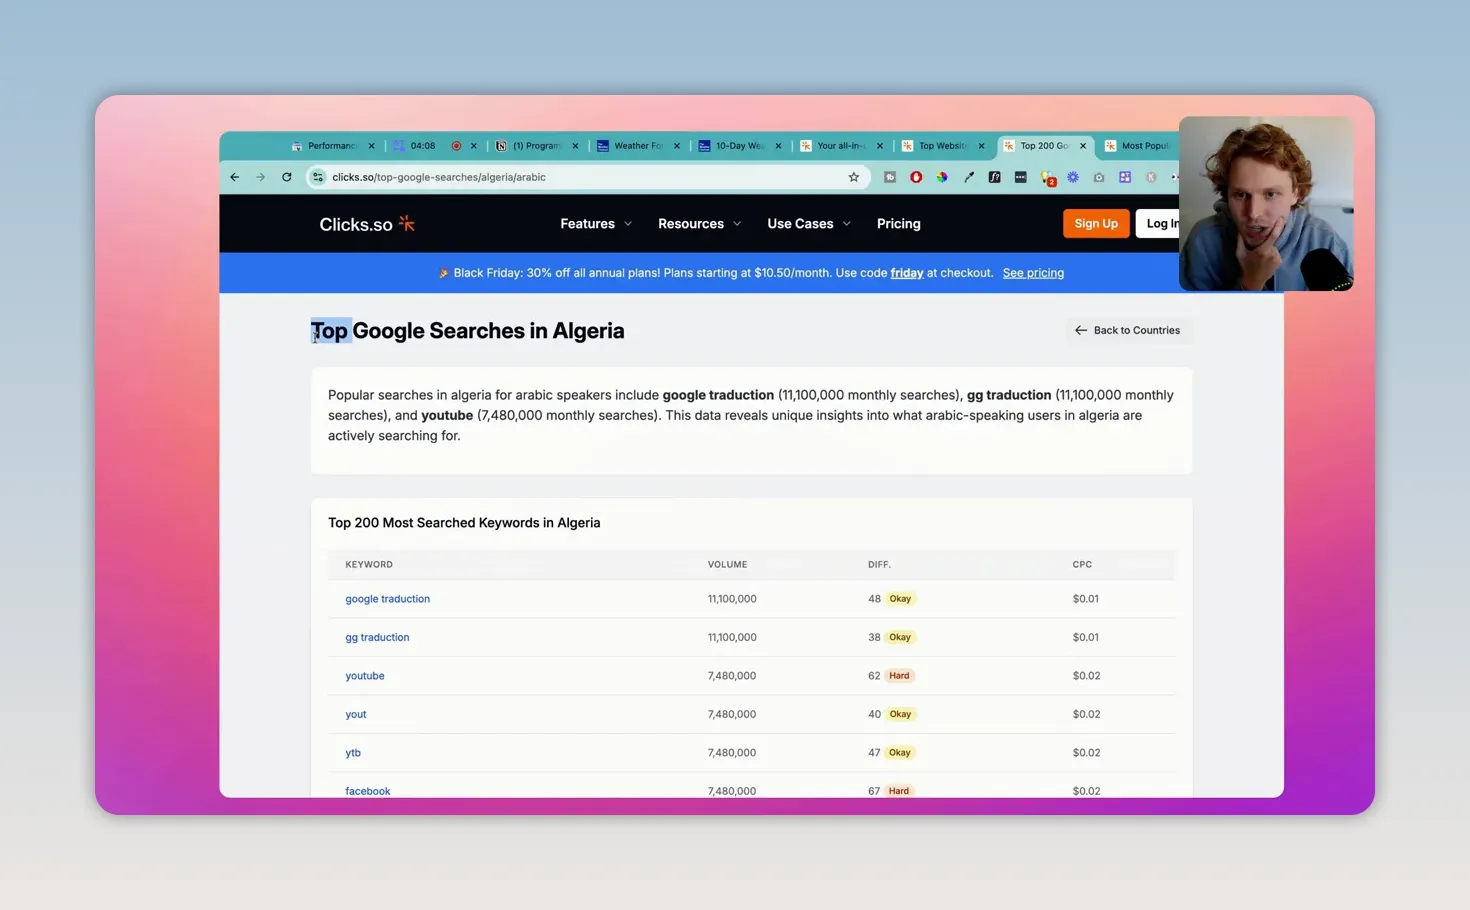The image size is (1470, 910).
Task: Open site information icon in address bar
Action: point(318,177)
